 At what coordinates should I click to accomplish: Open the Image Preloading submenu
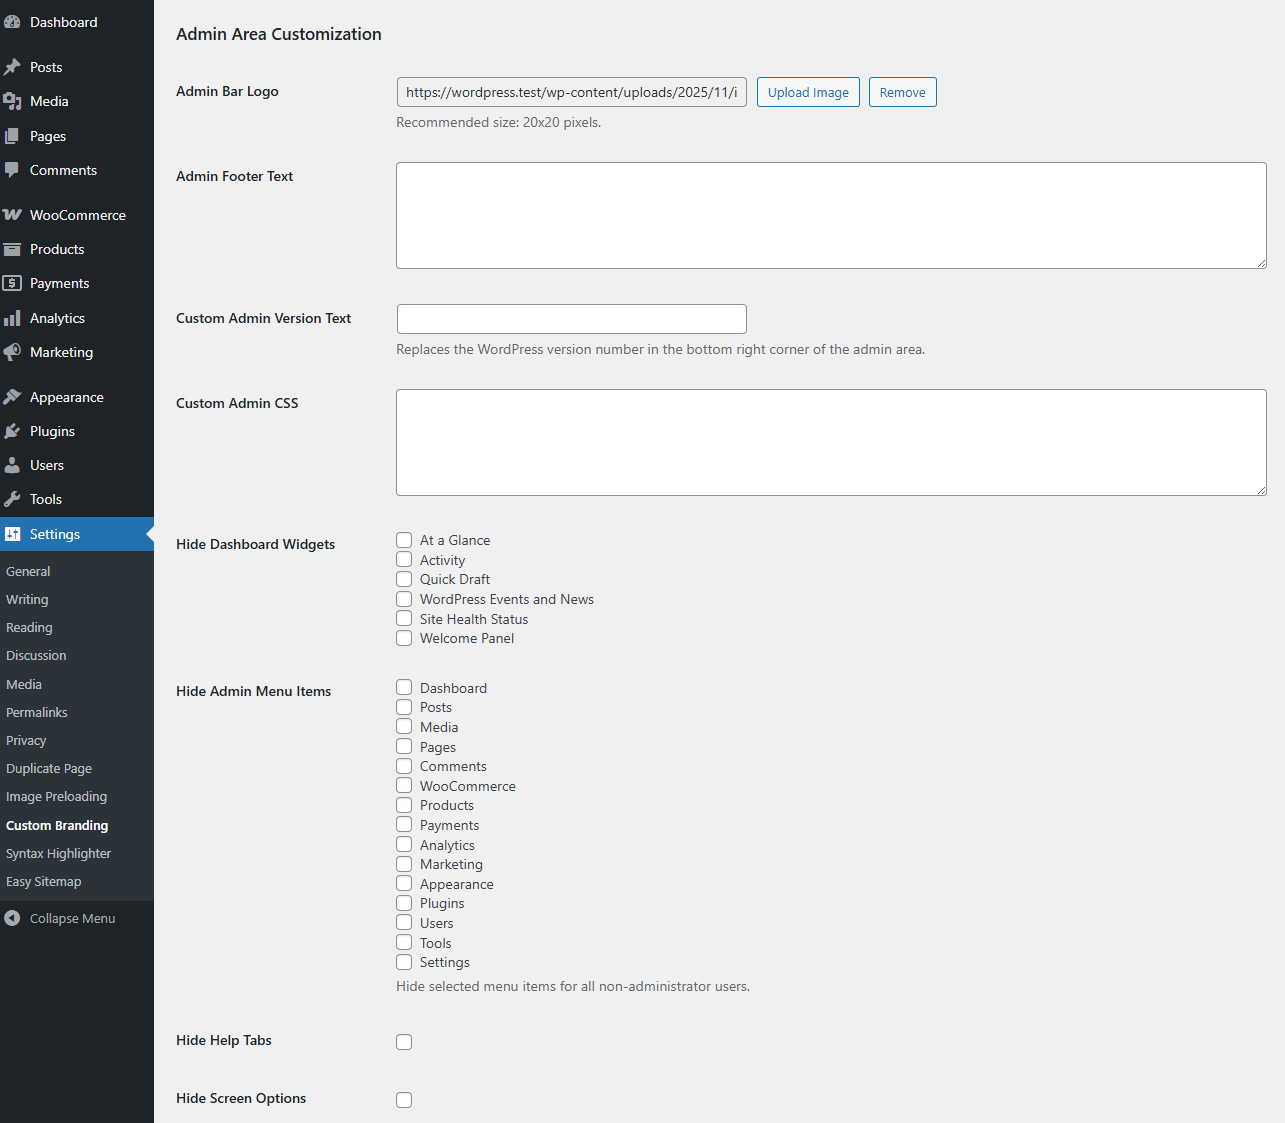point(56,796)
